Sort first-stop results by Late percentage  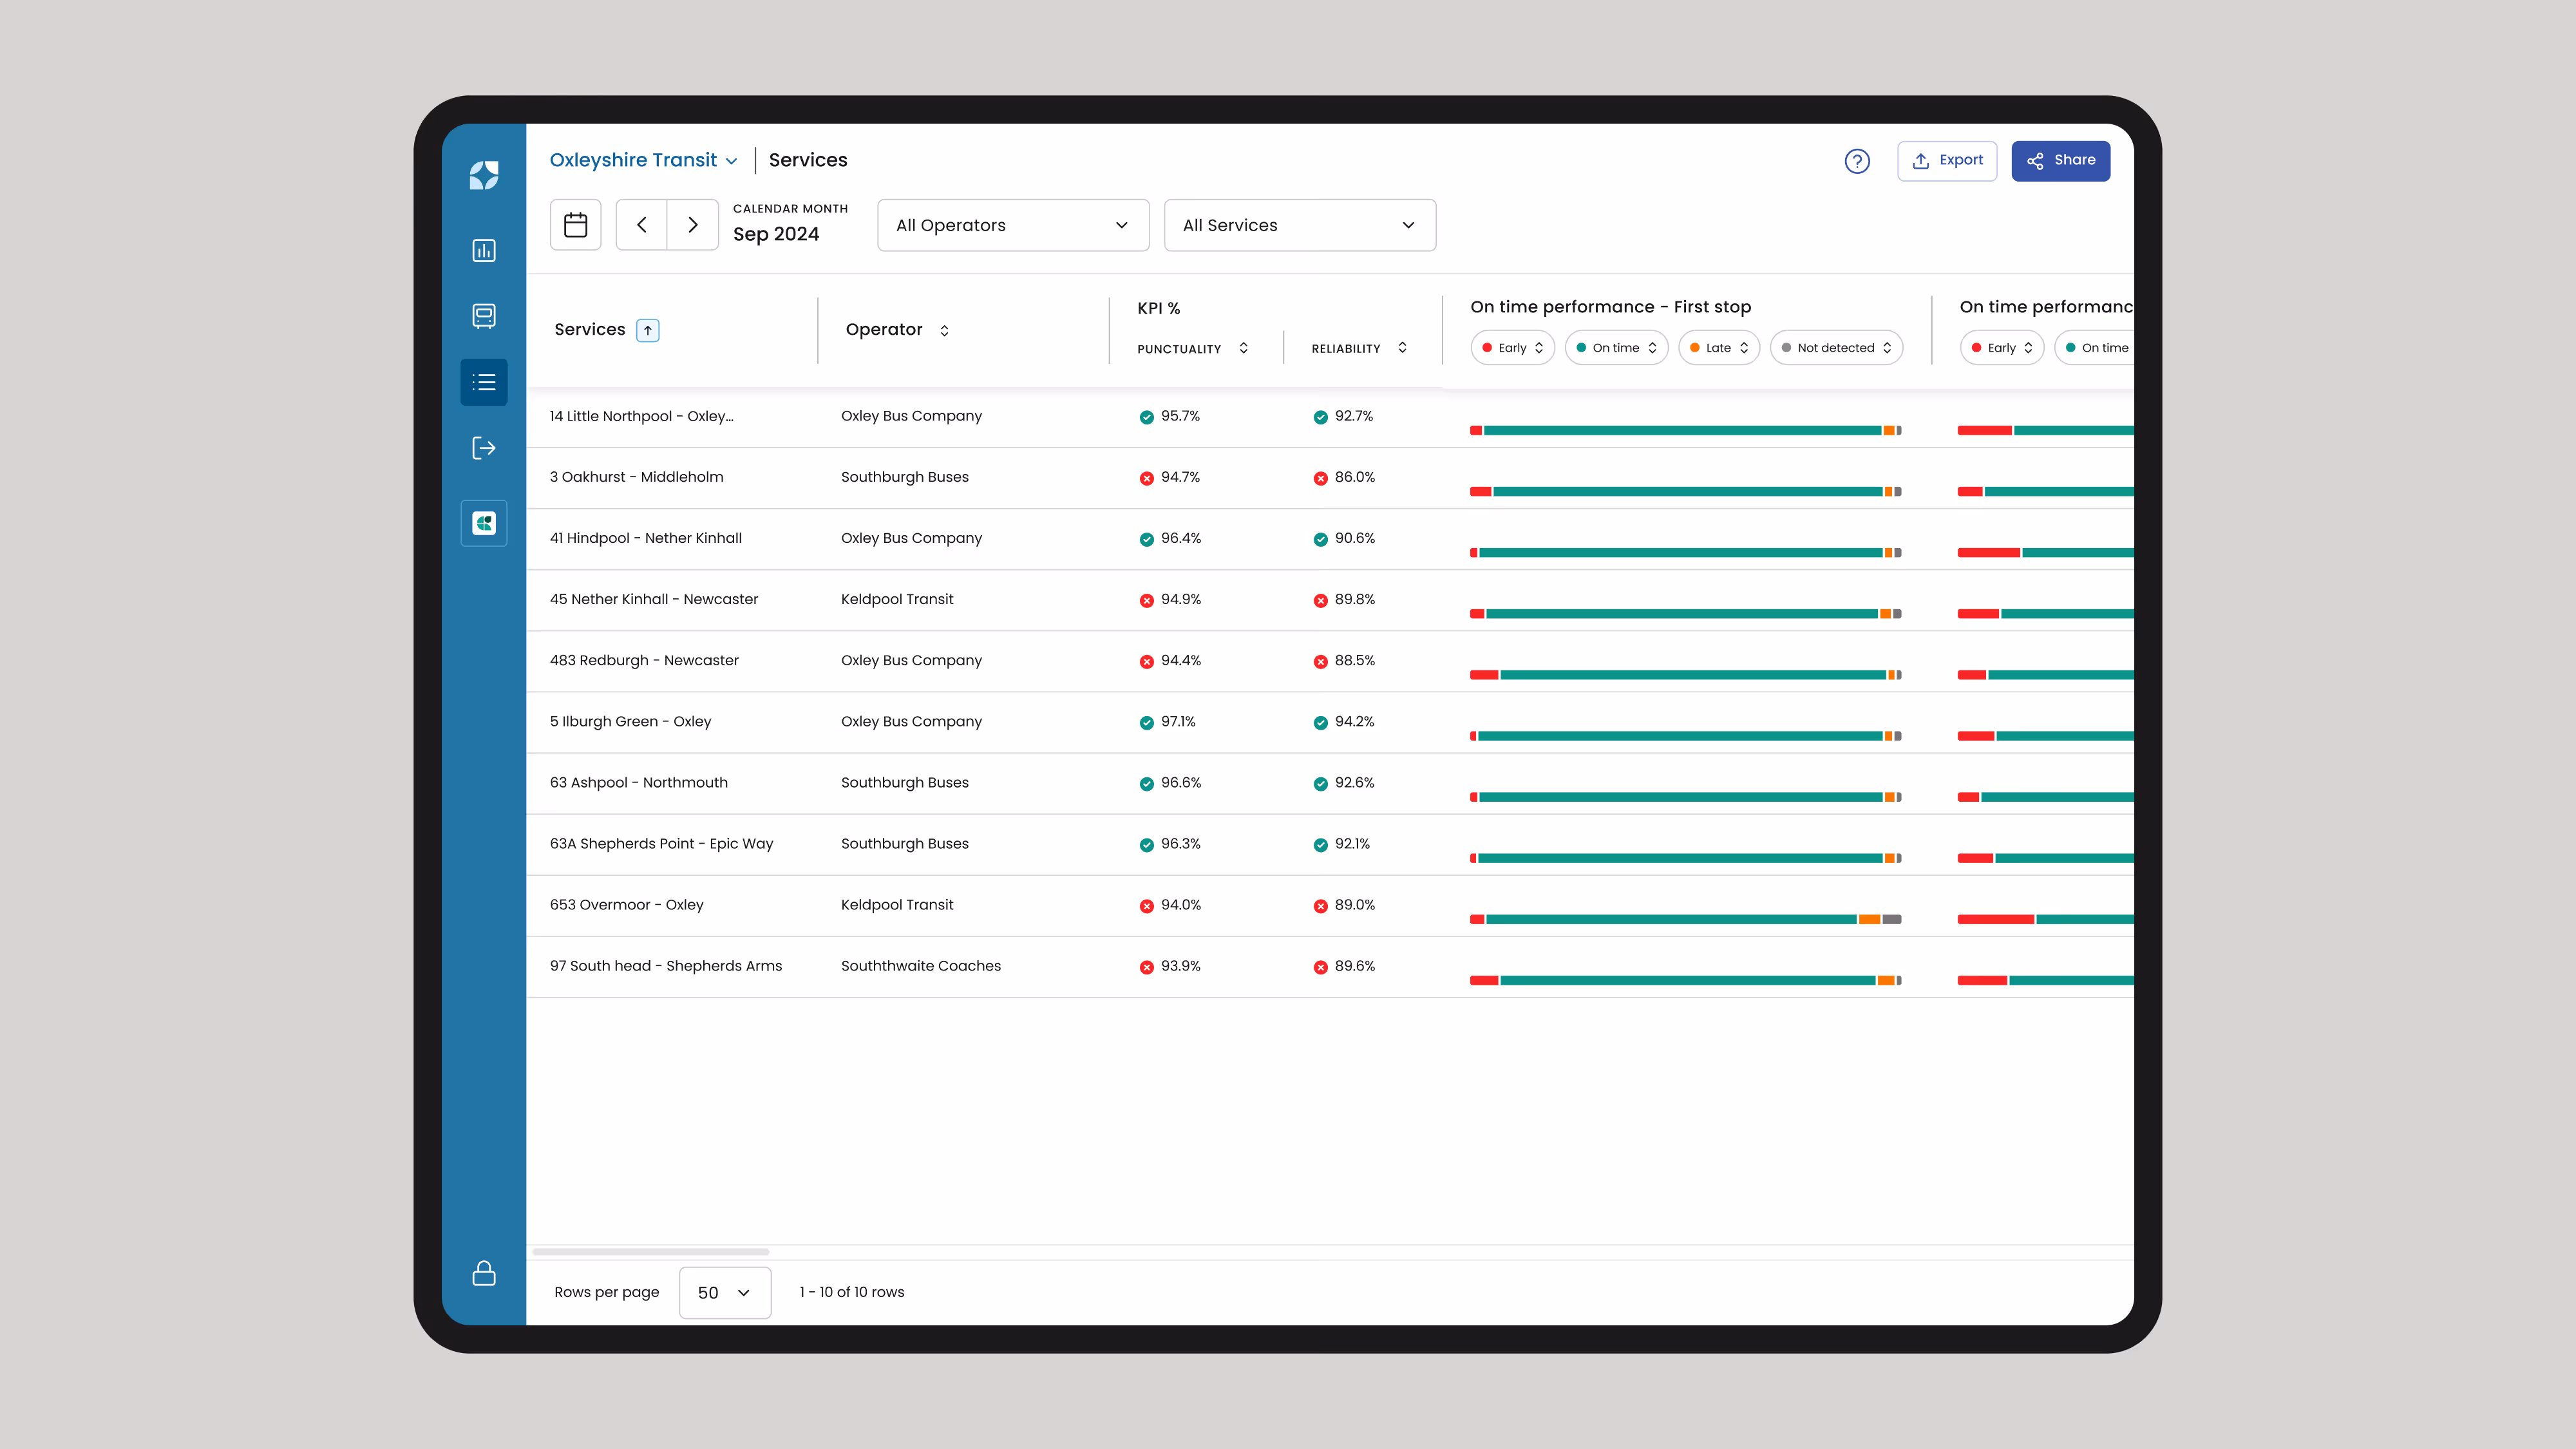click(x=1718, y=347)
